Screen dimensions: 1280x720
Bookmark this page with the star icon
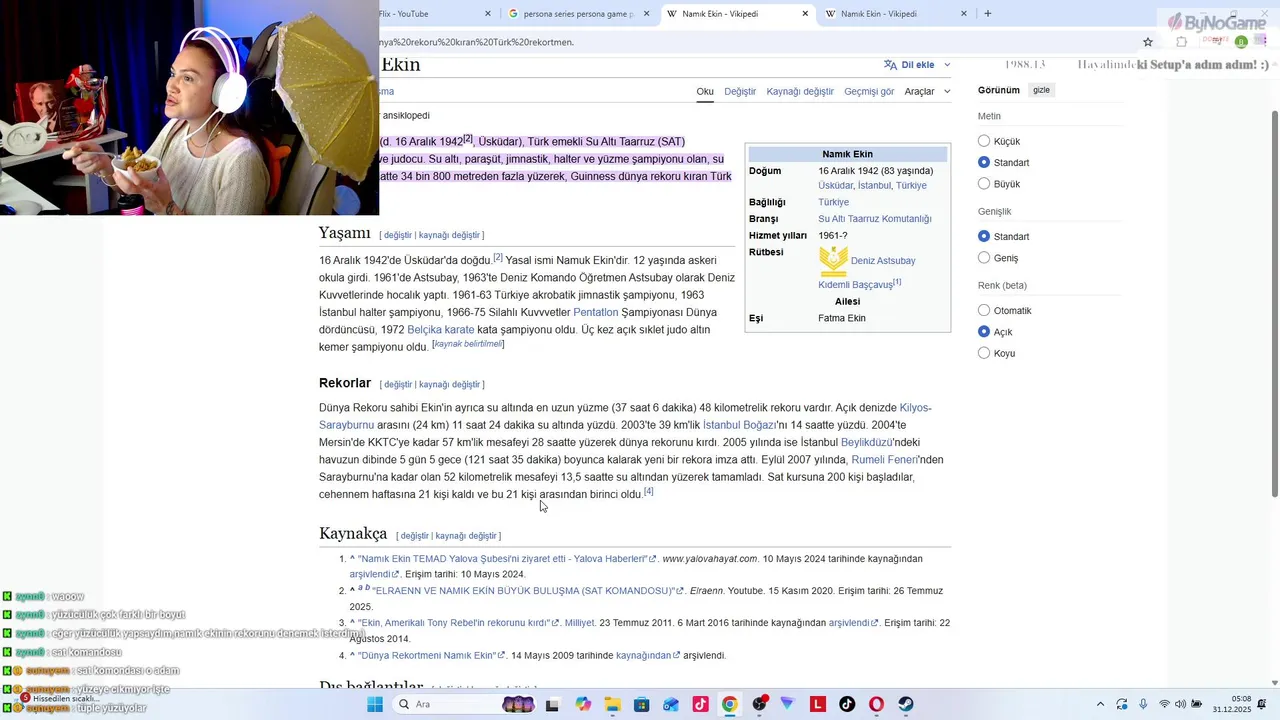(x=1148, y=42)
